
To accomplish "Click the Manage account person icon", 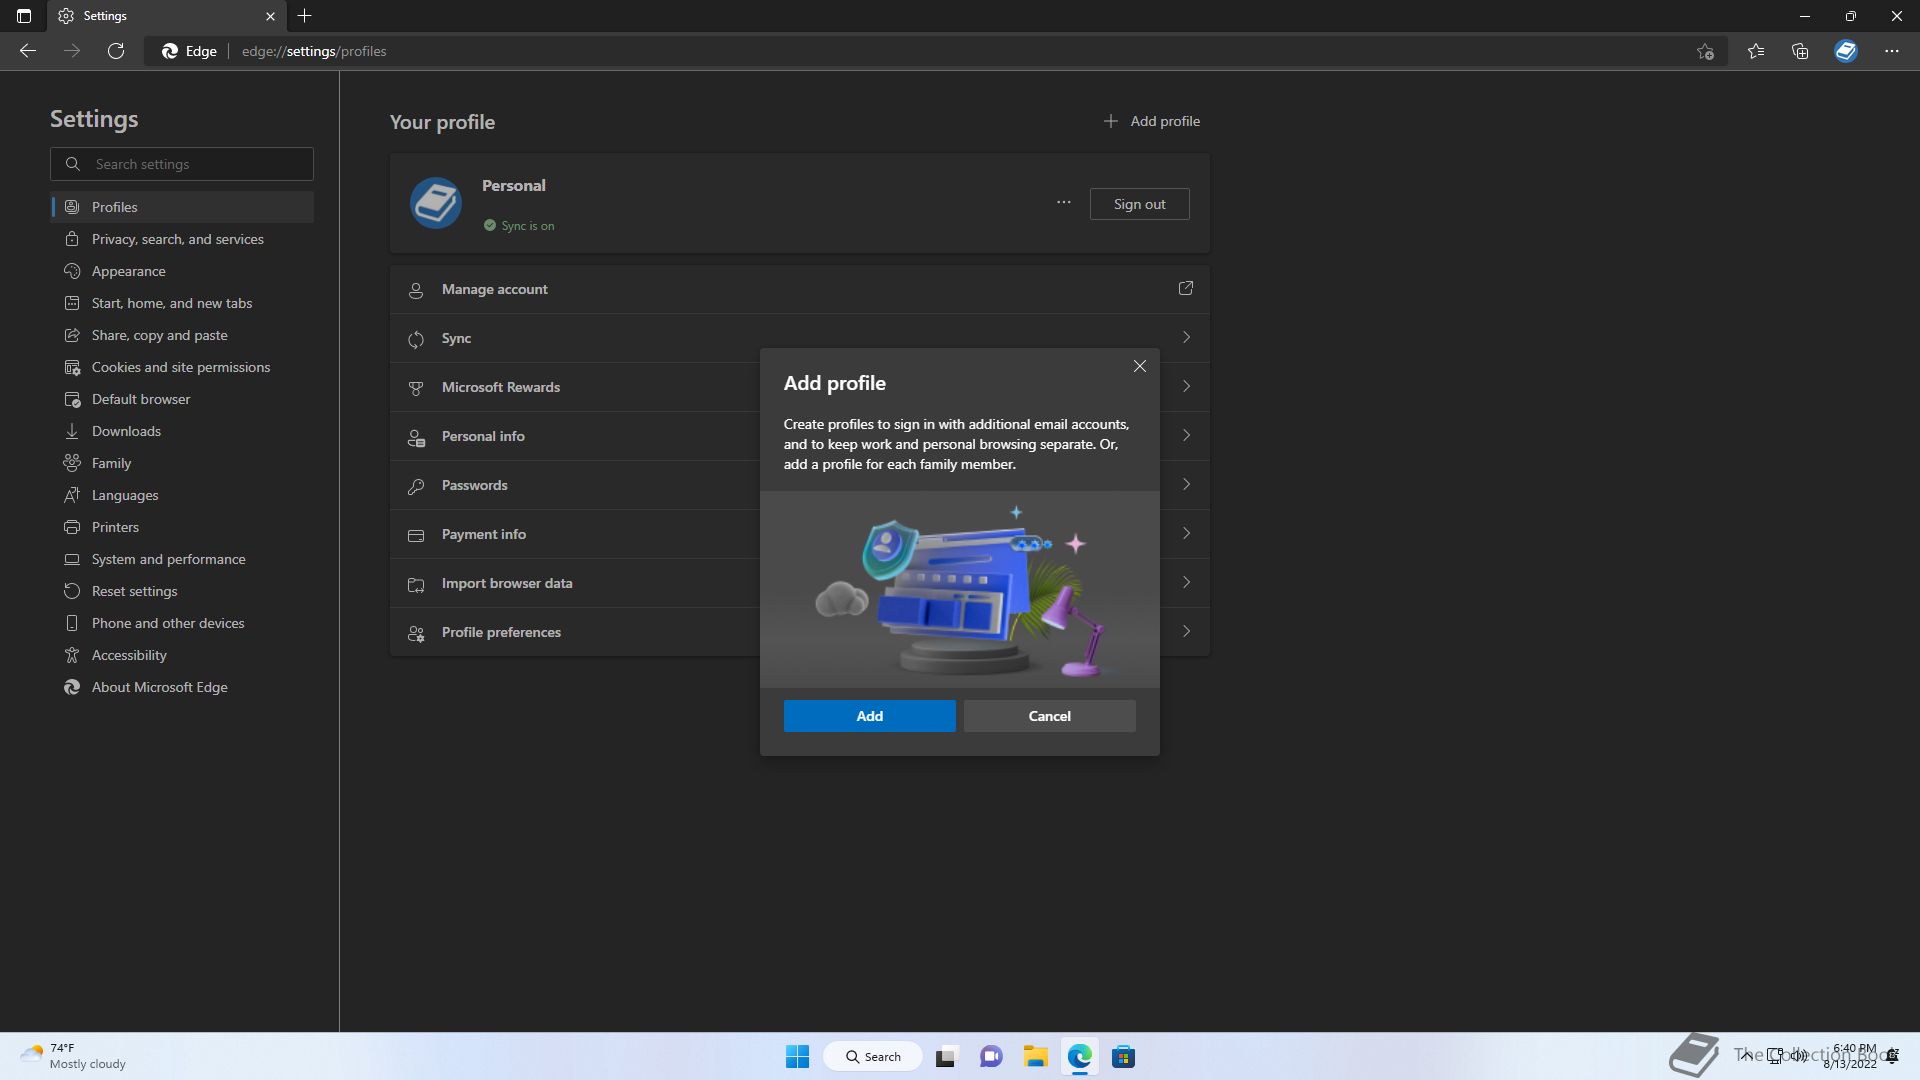I will (416, 290).
